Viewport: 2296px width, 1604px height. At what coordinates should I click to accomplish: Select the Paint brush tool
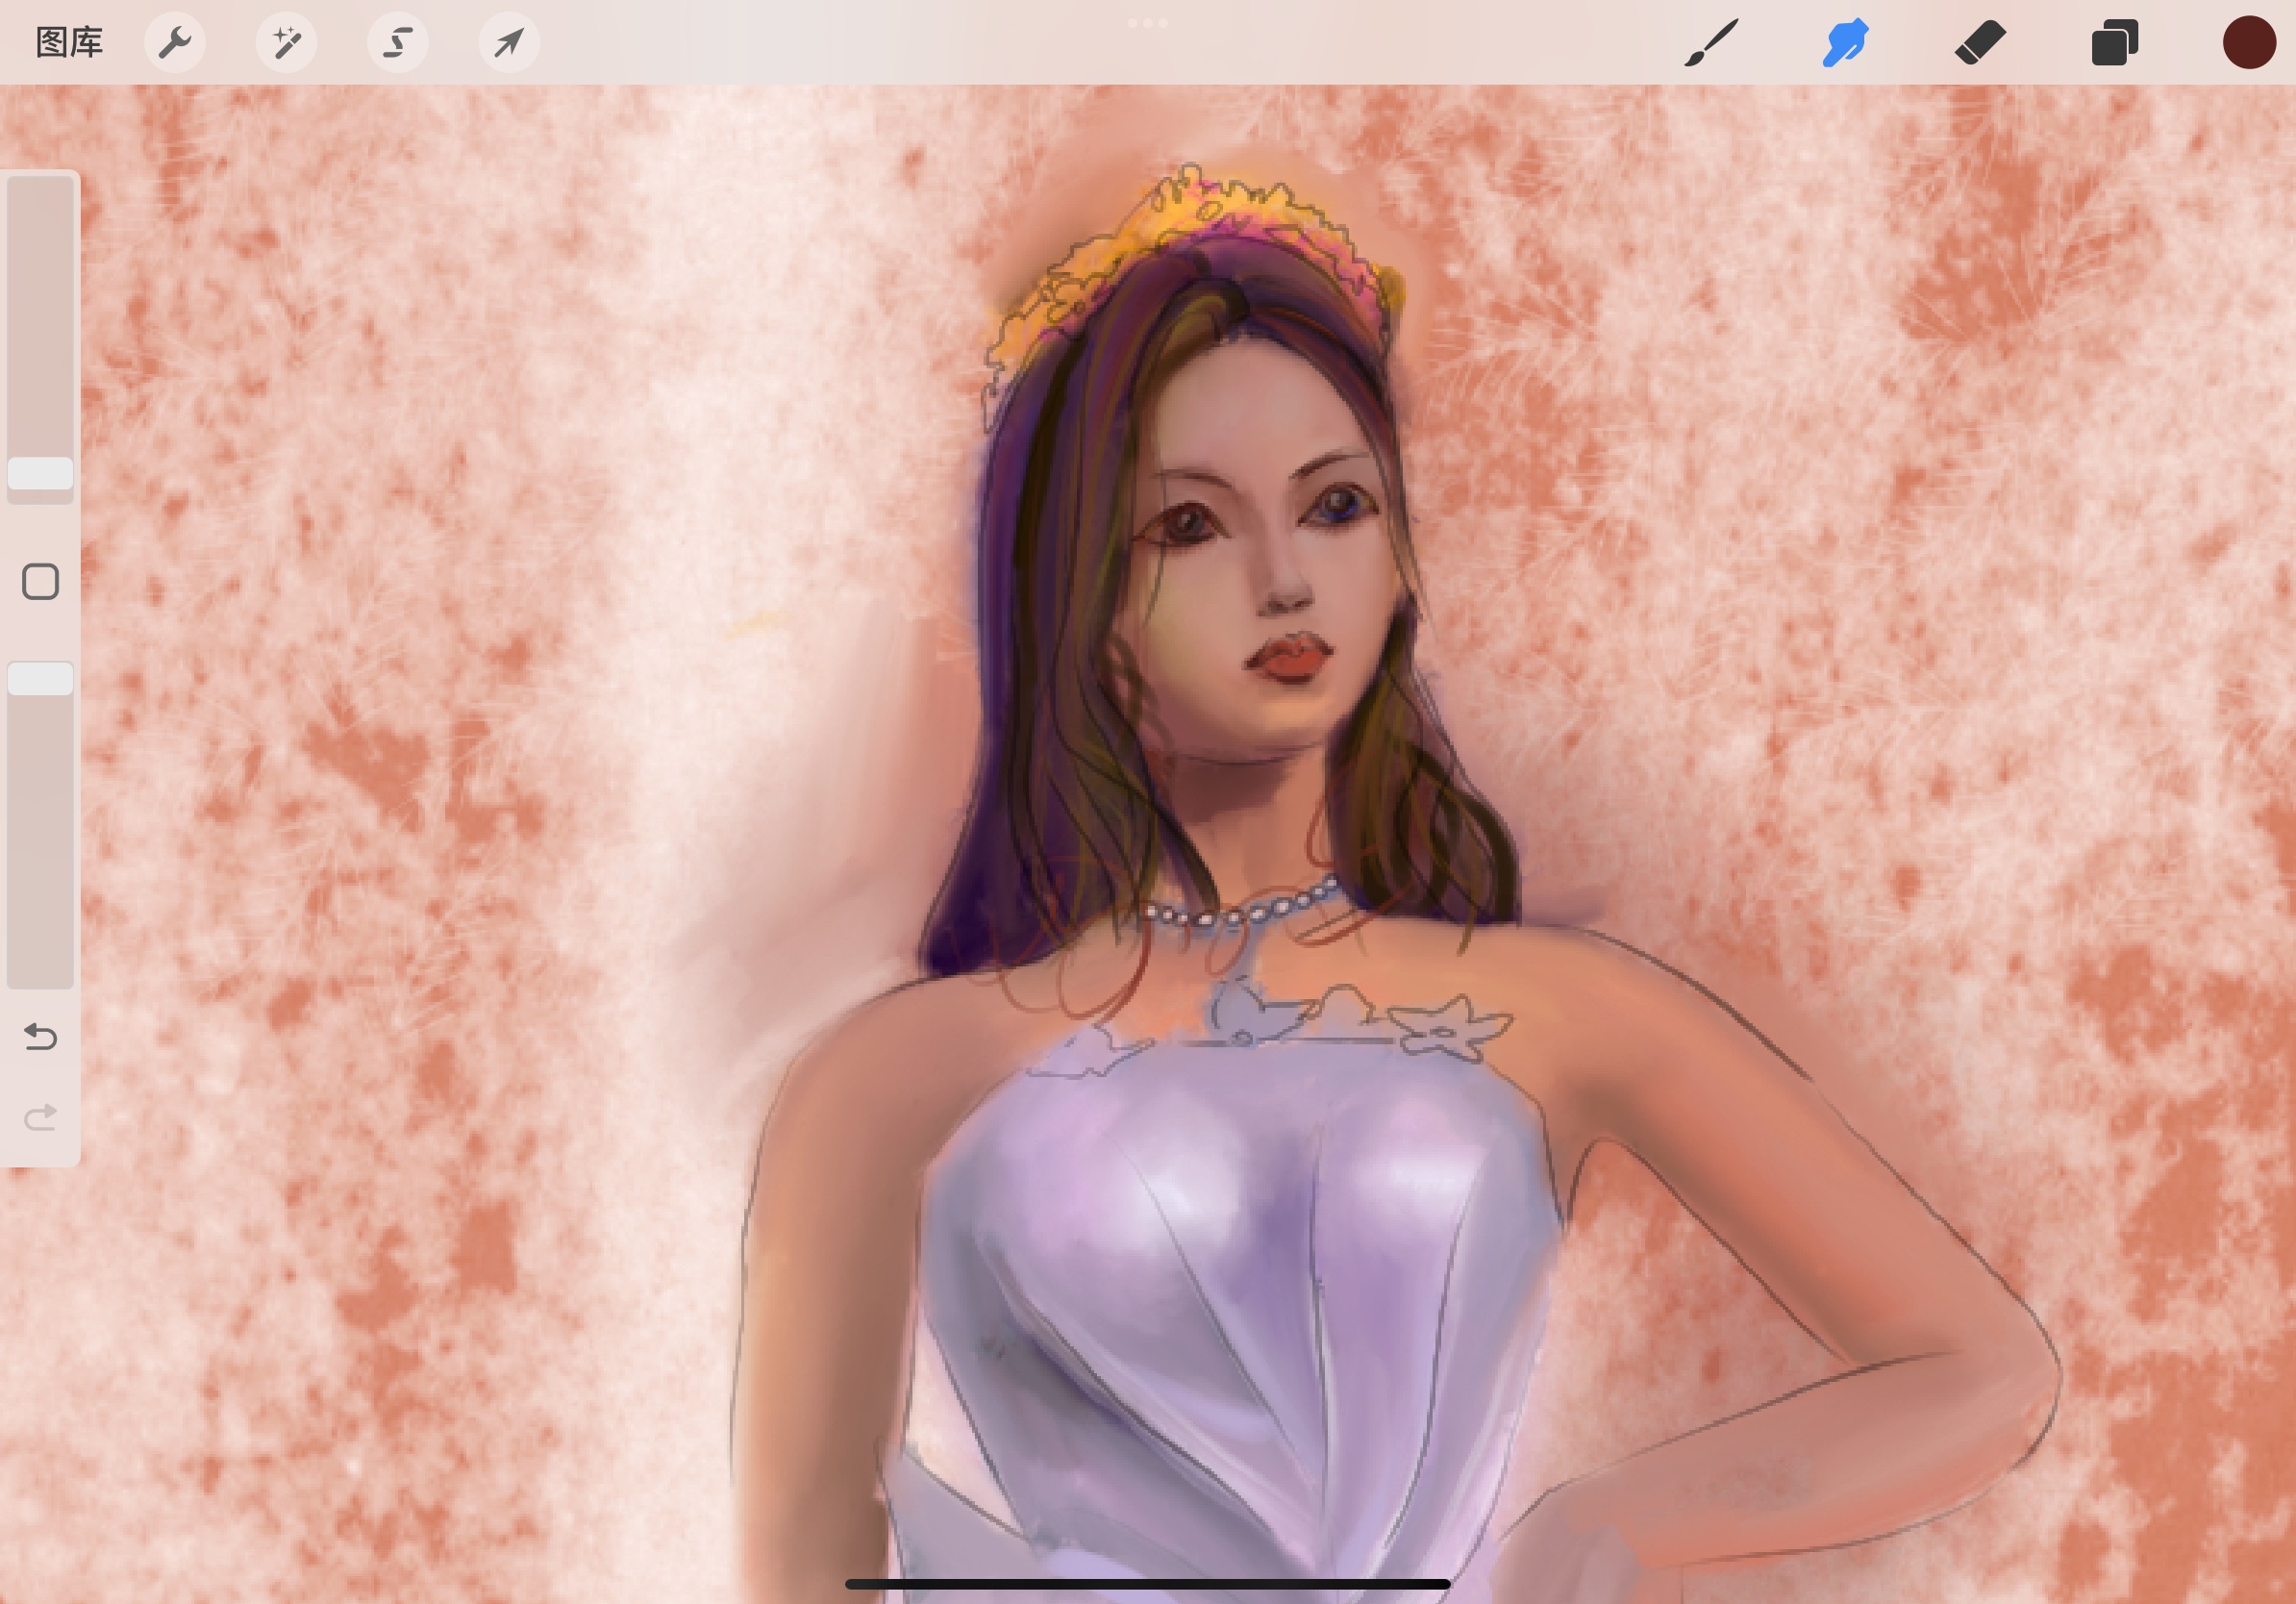point(1711,43)
